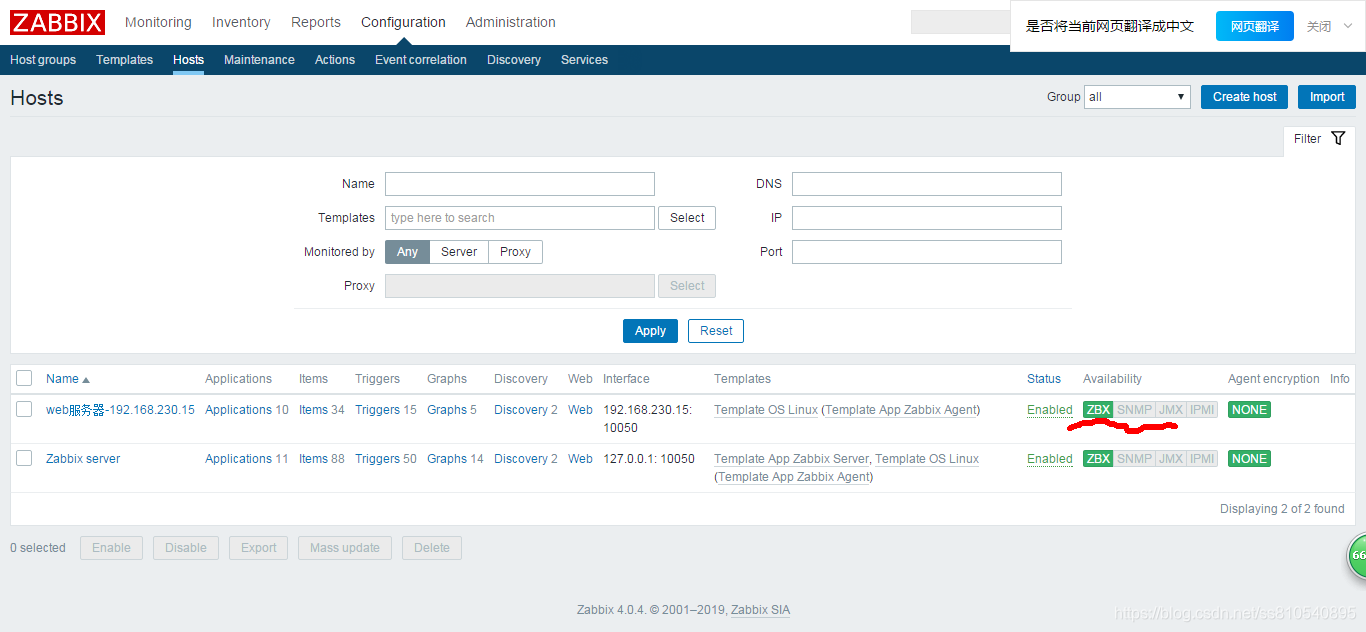Click JMX availability badge for web服务器 host
Screen dimensions: 1366x632
coord(1171,410)
